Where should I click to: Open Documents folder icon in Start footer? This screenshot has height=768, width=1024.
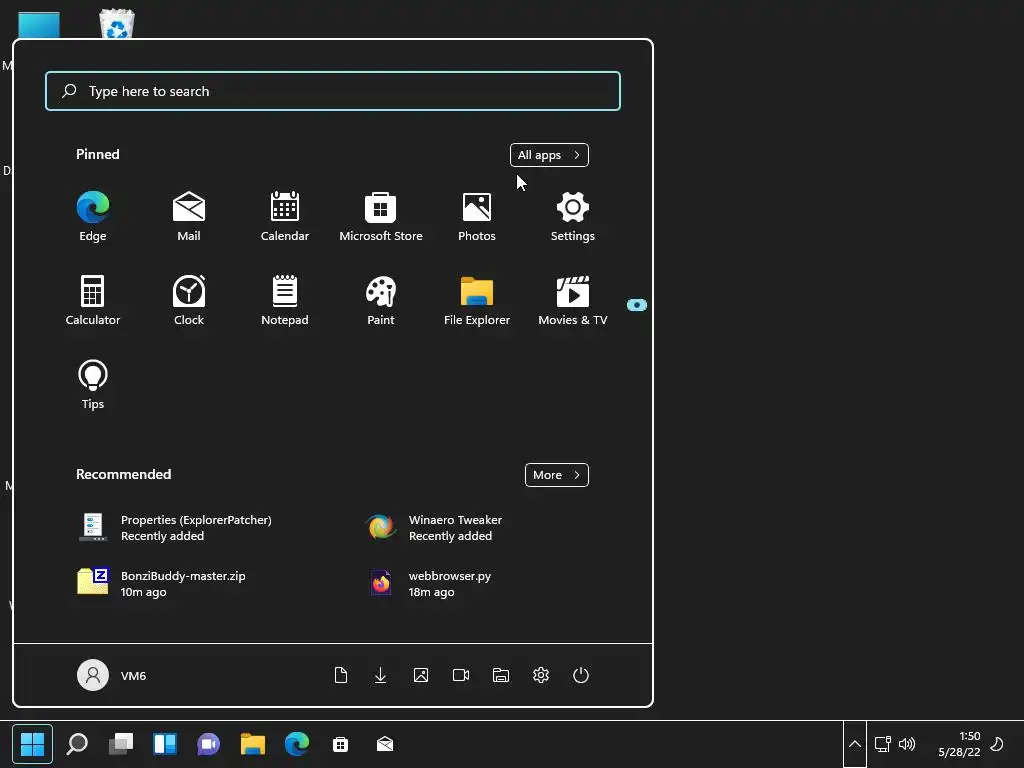(x=341, y=675)
